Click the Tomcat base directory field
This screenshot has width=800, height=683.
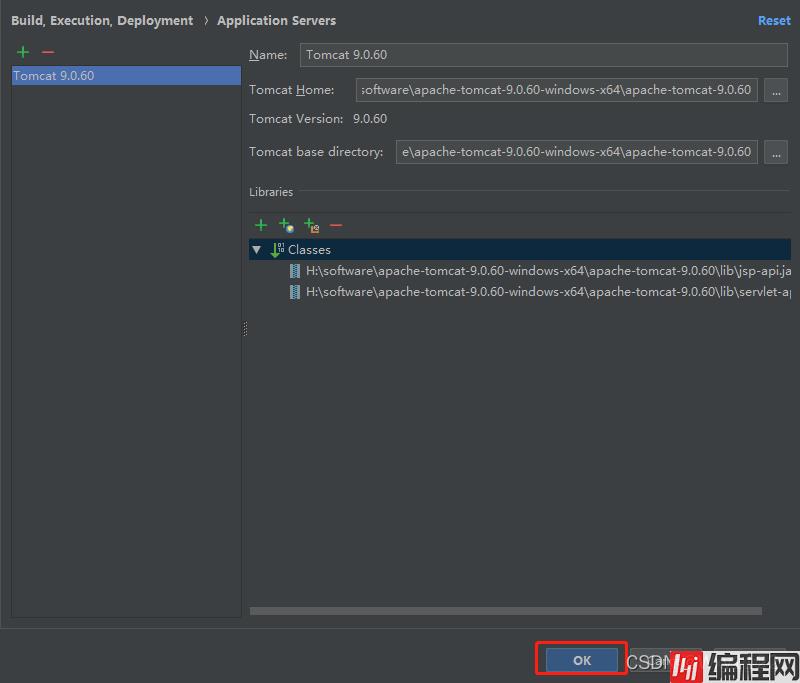pyautogui.click(x=576, y=152)
